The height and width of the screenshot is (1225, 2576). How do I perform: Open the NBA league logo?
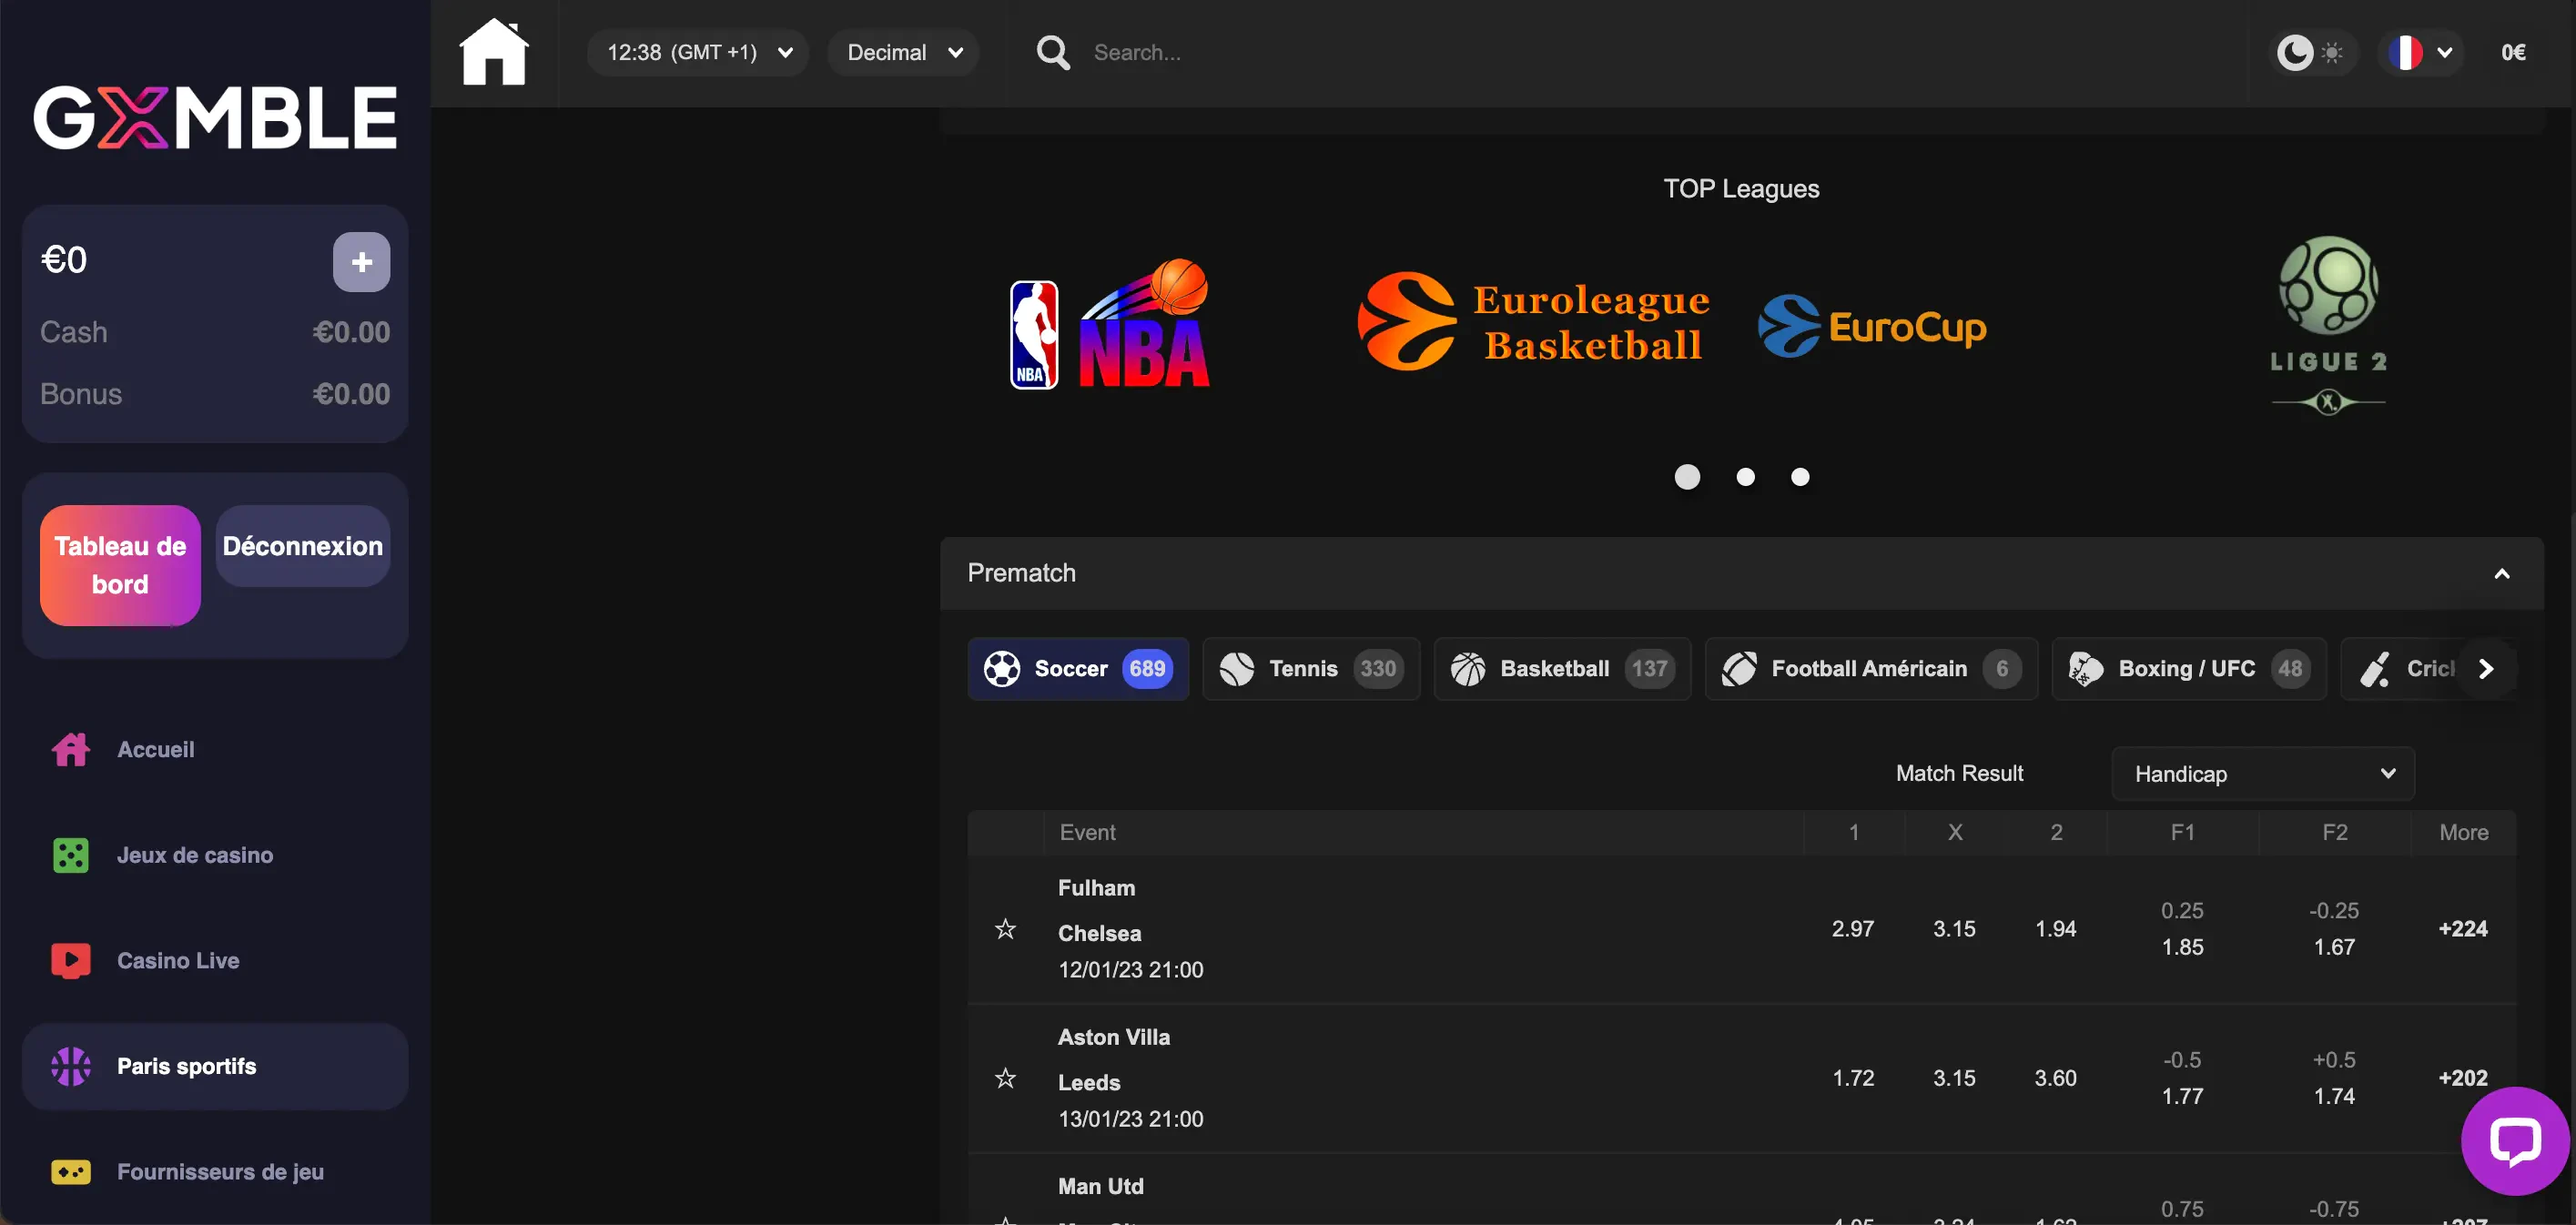(1109, 325)
